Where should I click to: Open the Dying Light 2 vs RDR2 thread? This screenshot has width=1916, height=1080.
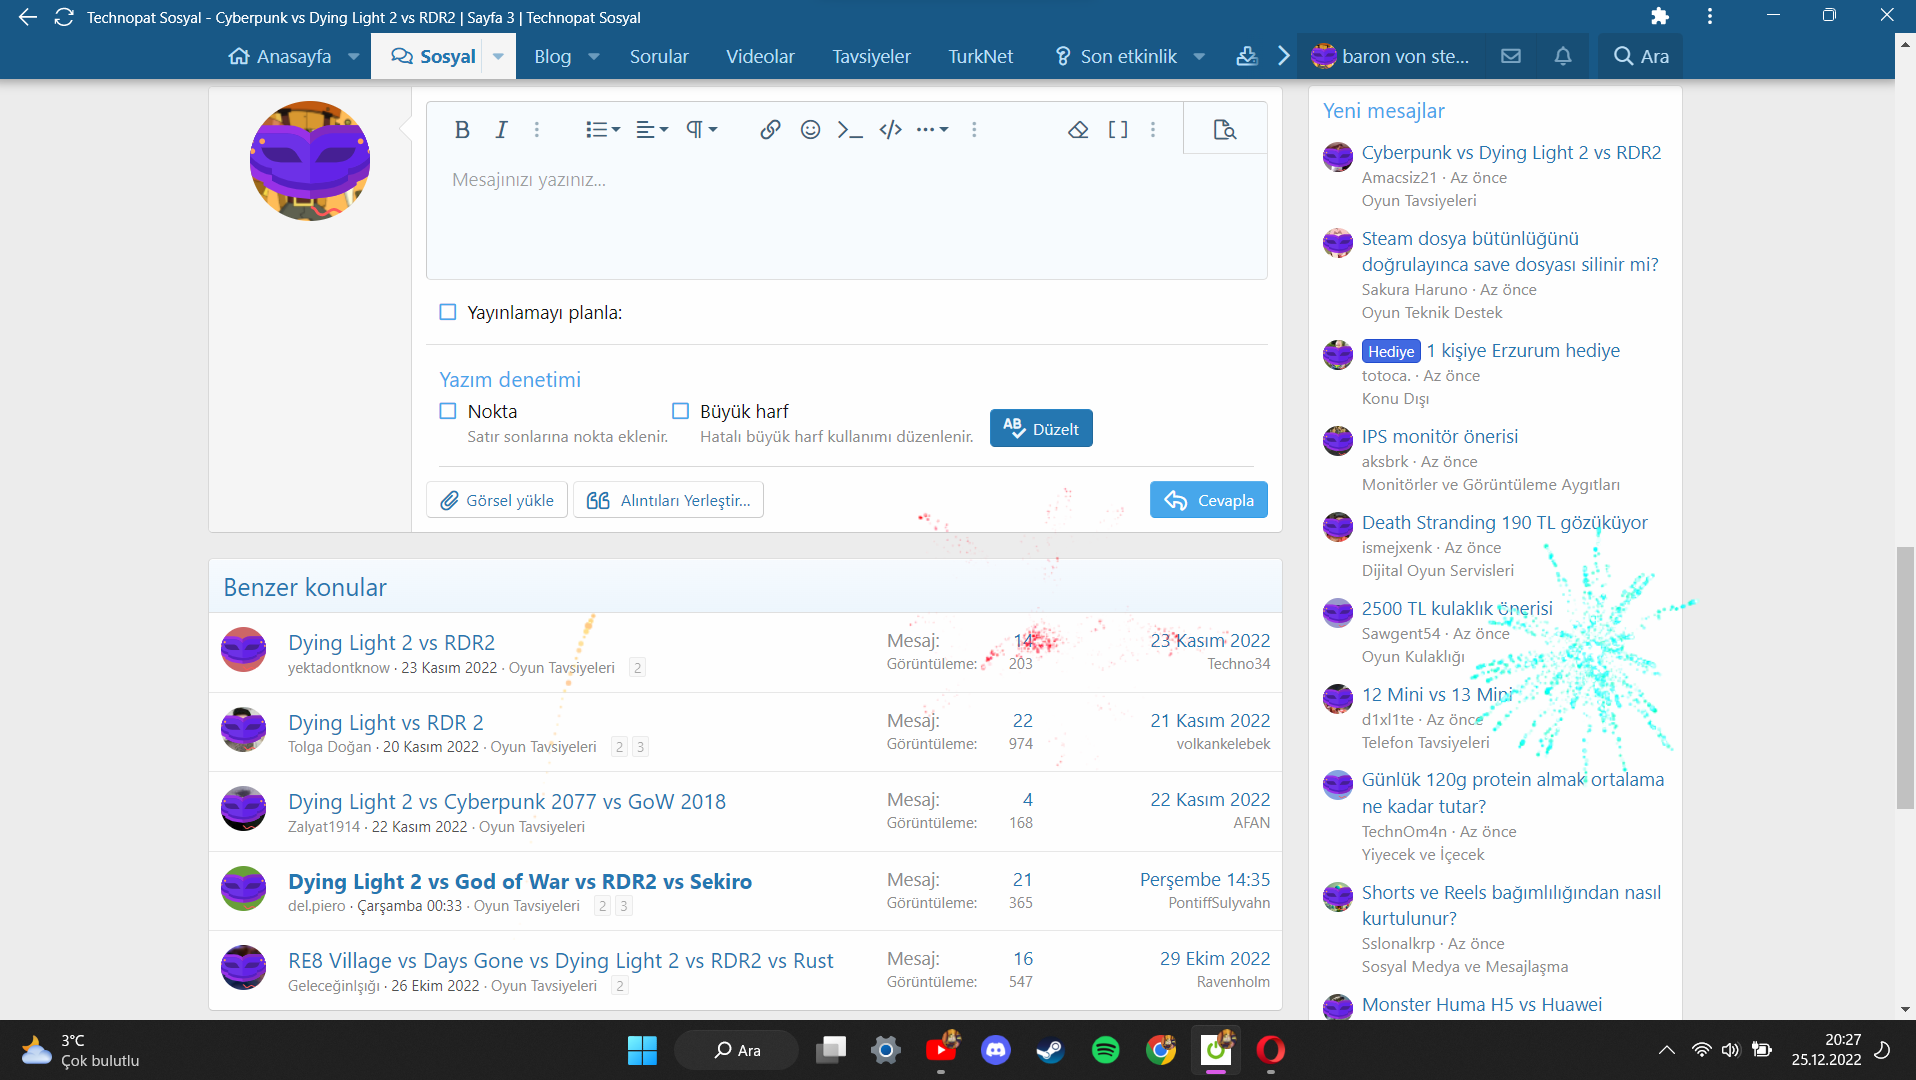tap(391, 642)
